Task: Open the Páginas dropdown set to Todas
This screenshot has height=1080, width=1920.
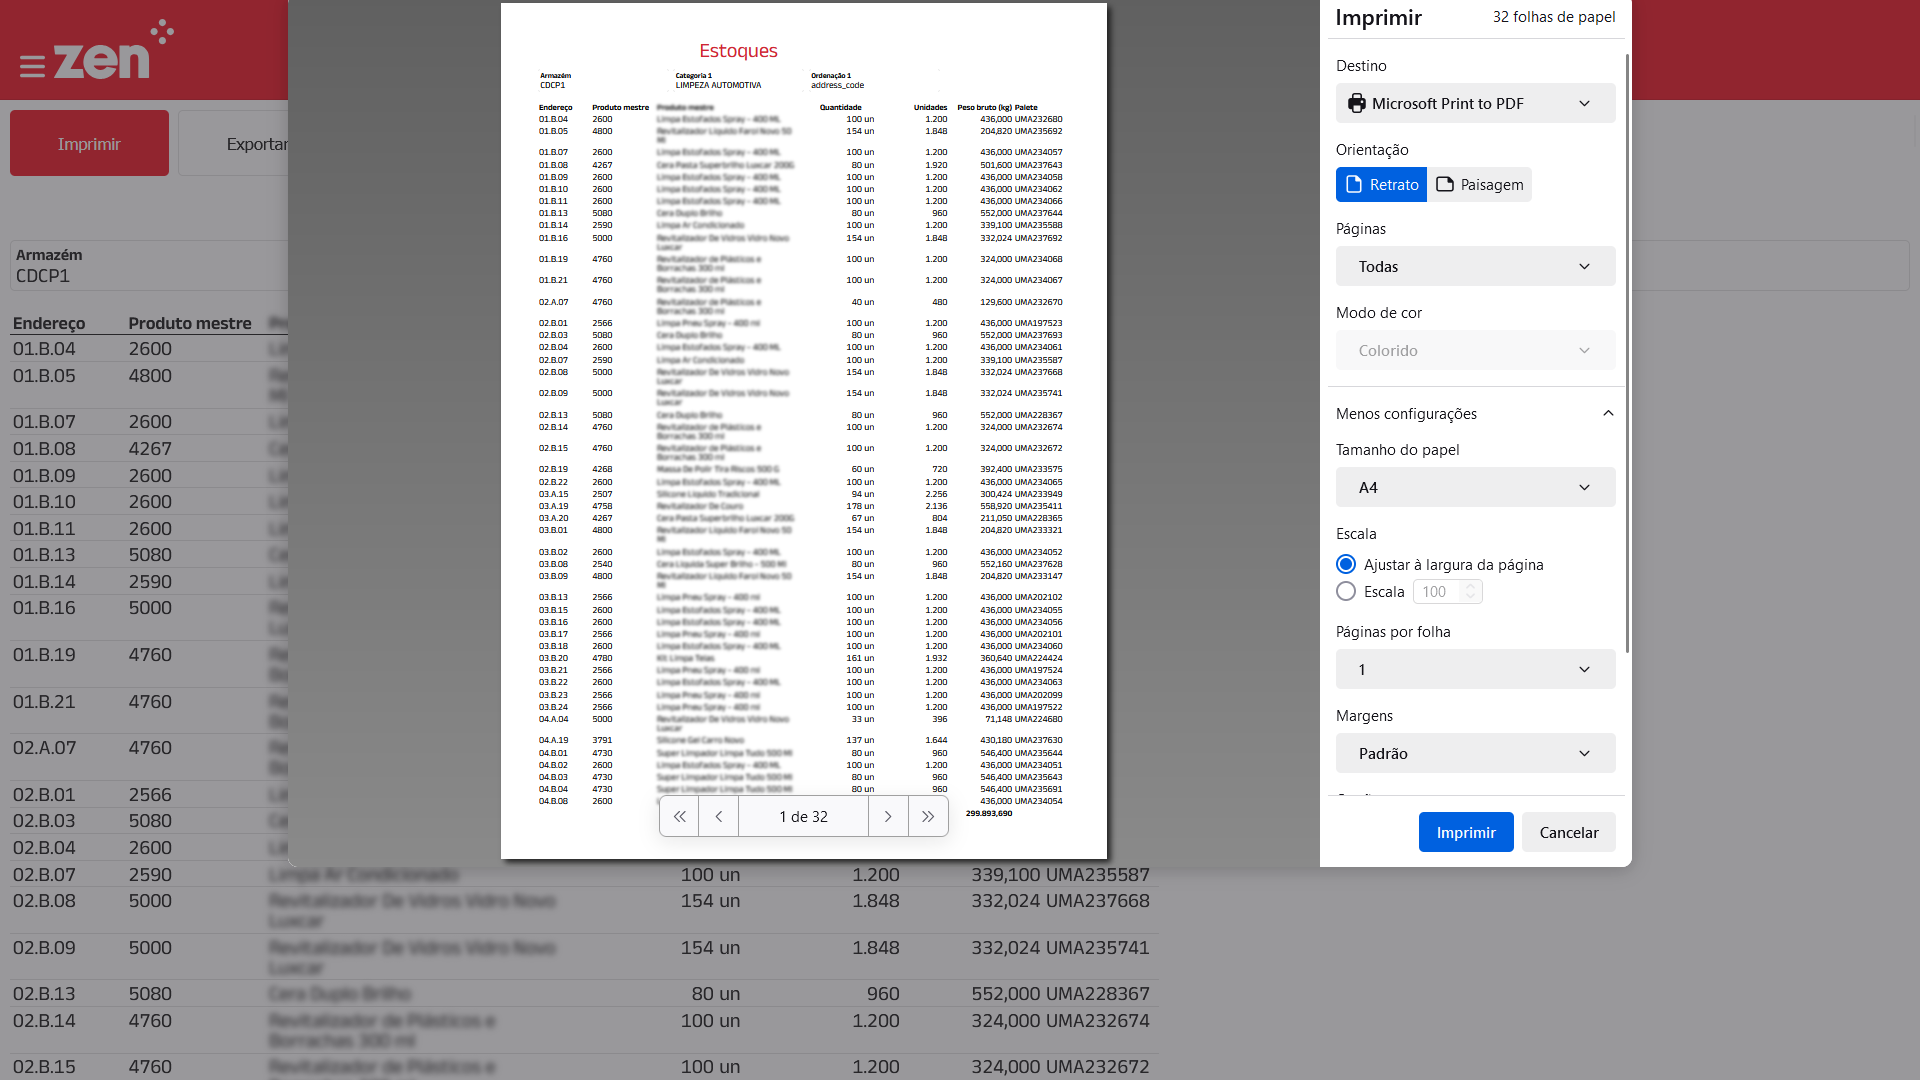Action: coord(1475,267)
